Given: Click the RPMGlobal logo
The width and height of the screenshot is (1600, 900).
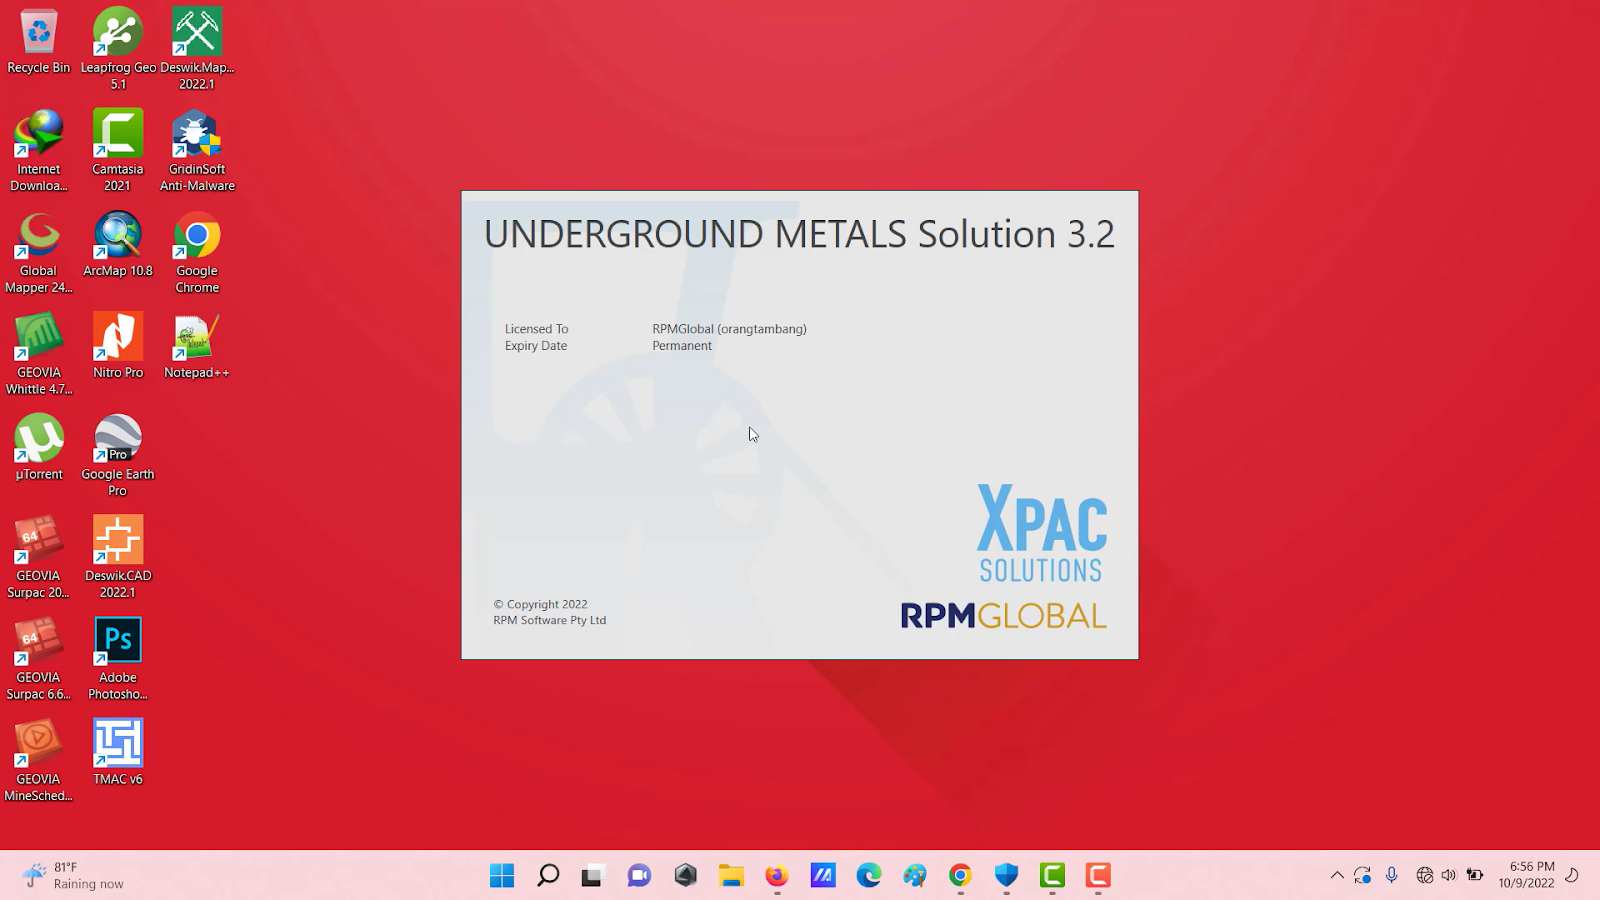Looking at the screenshot, I should coord(1003,616).
